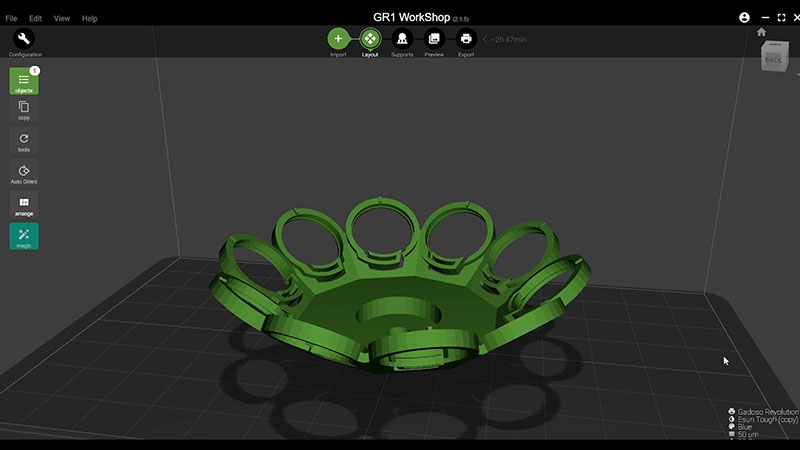
Task: Open the Configuration wrench icon
Action: [x=24, y=39]
